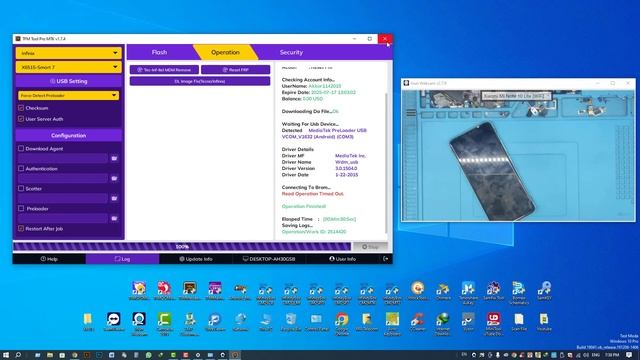Viewport: 640px width, 360px height.
Task: Open the Youtube folder on desktop
Action: [x=544, y=322]
